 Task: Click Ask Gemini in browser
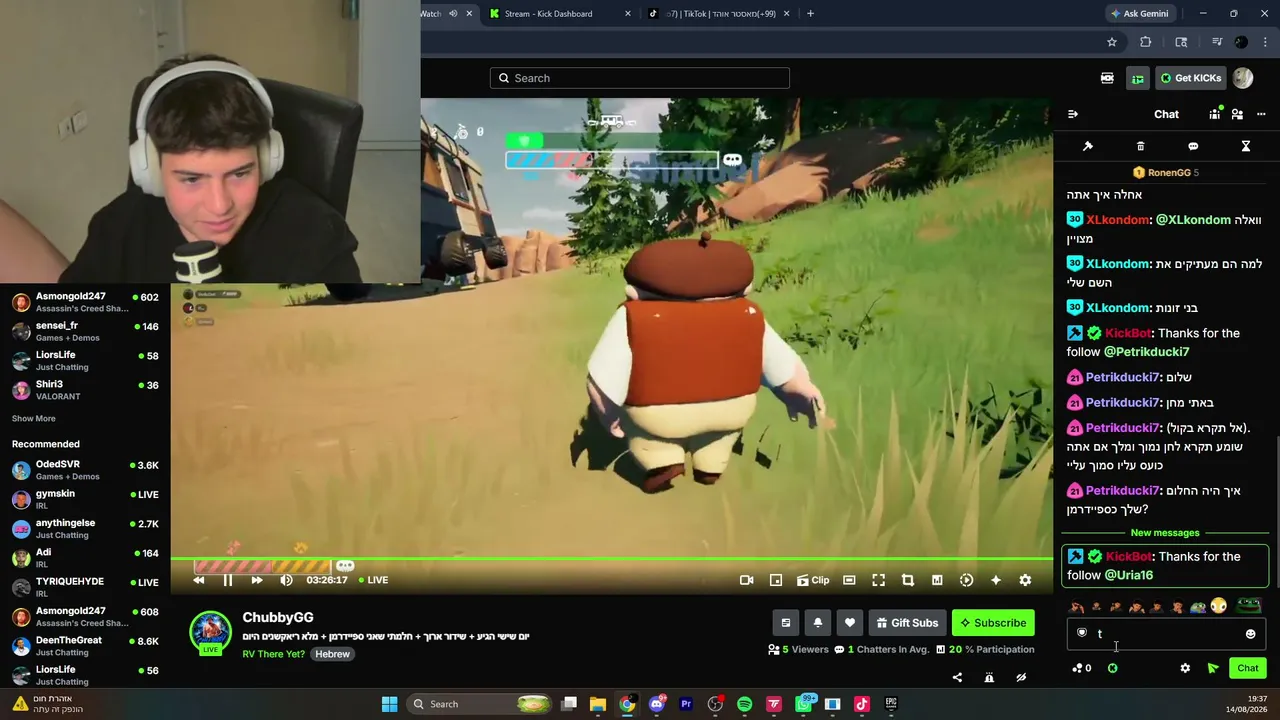pos(1138,14)
